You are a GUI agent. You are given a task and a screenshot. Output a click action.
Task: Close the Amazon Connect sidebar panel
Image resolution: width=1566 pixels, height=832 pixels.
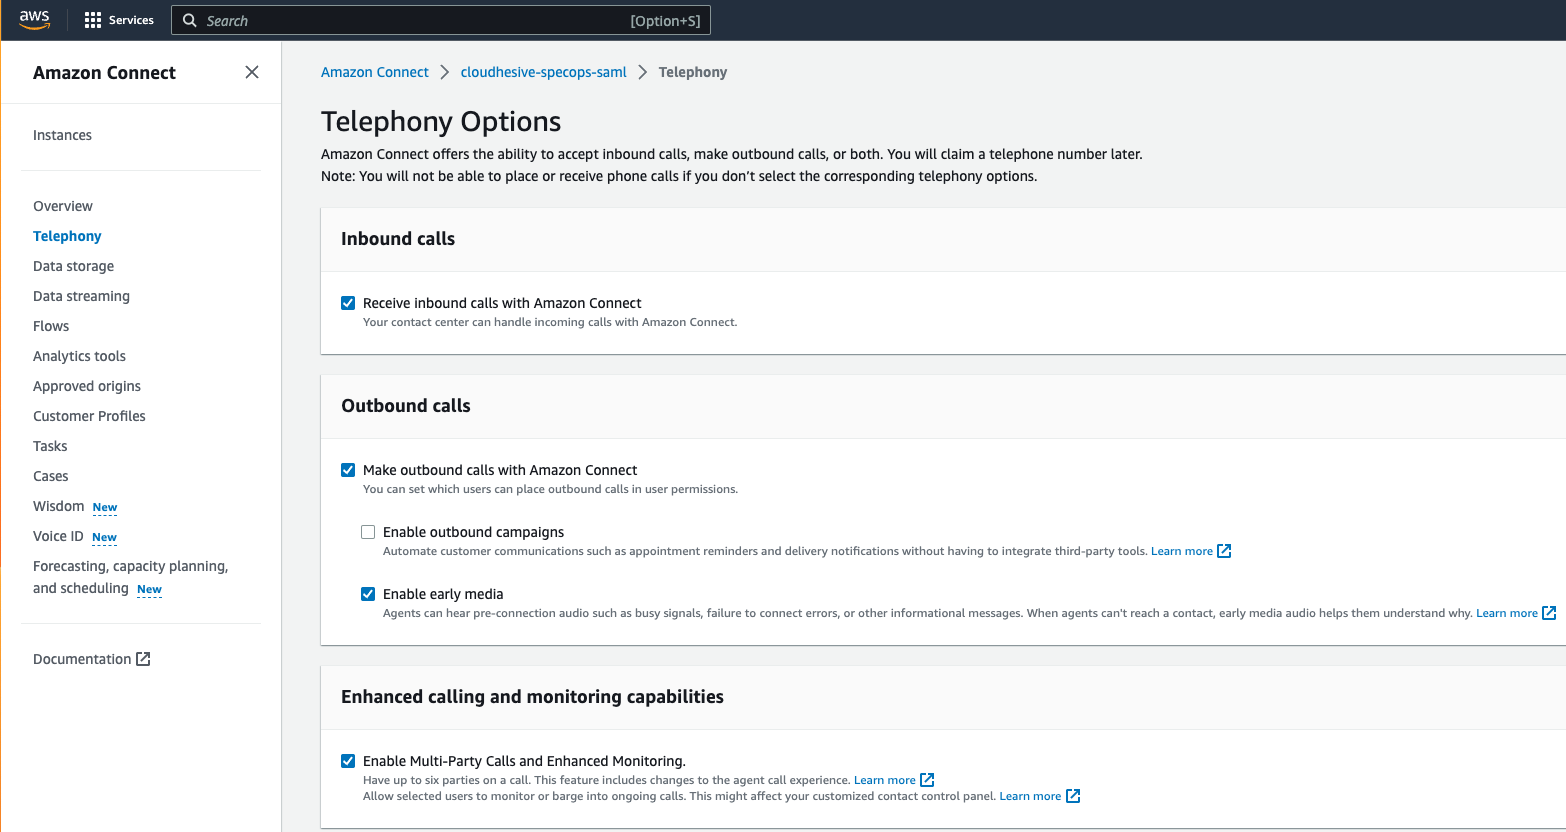tap(252, 72)
